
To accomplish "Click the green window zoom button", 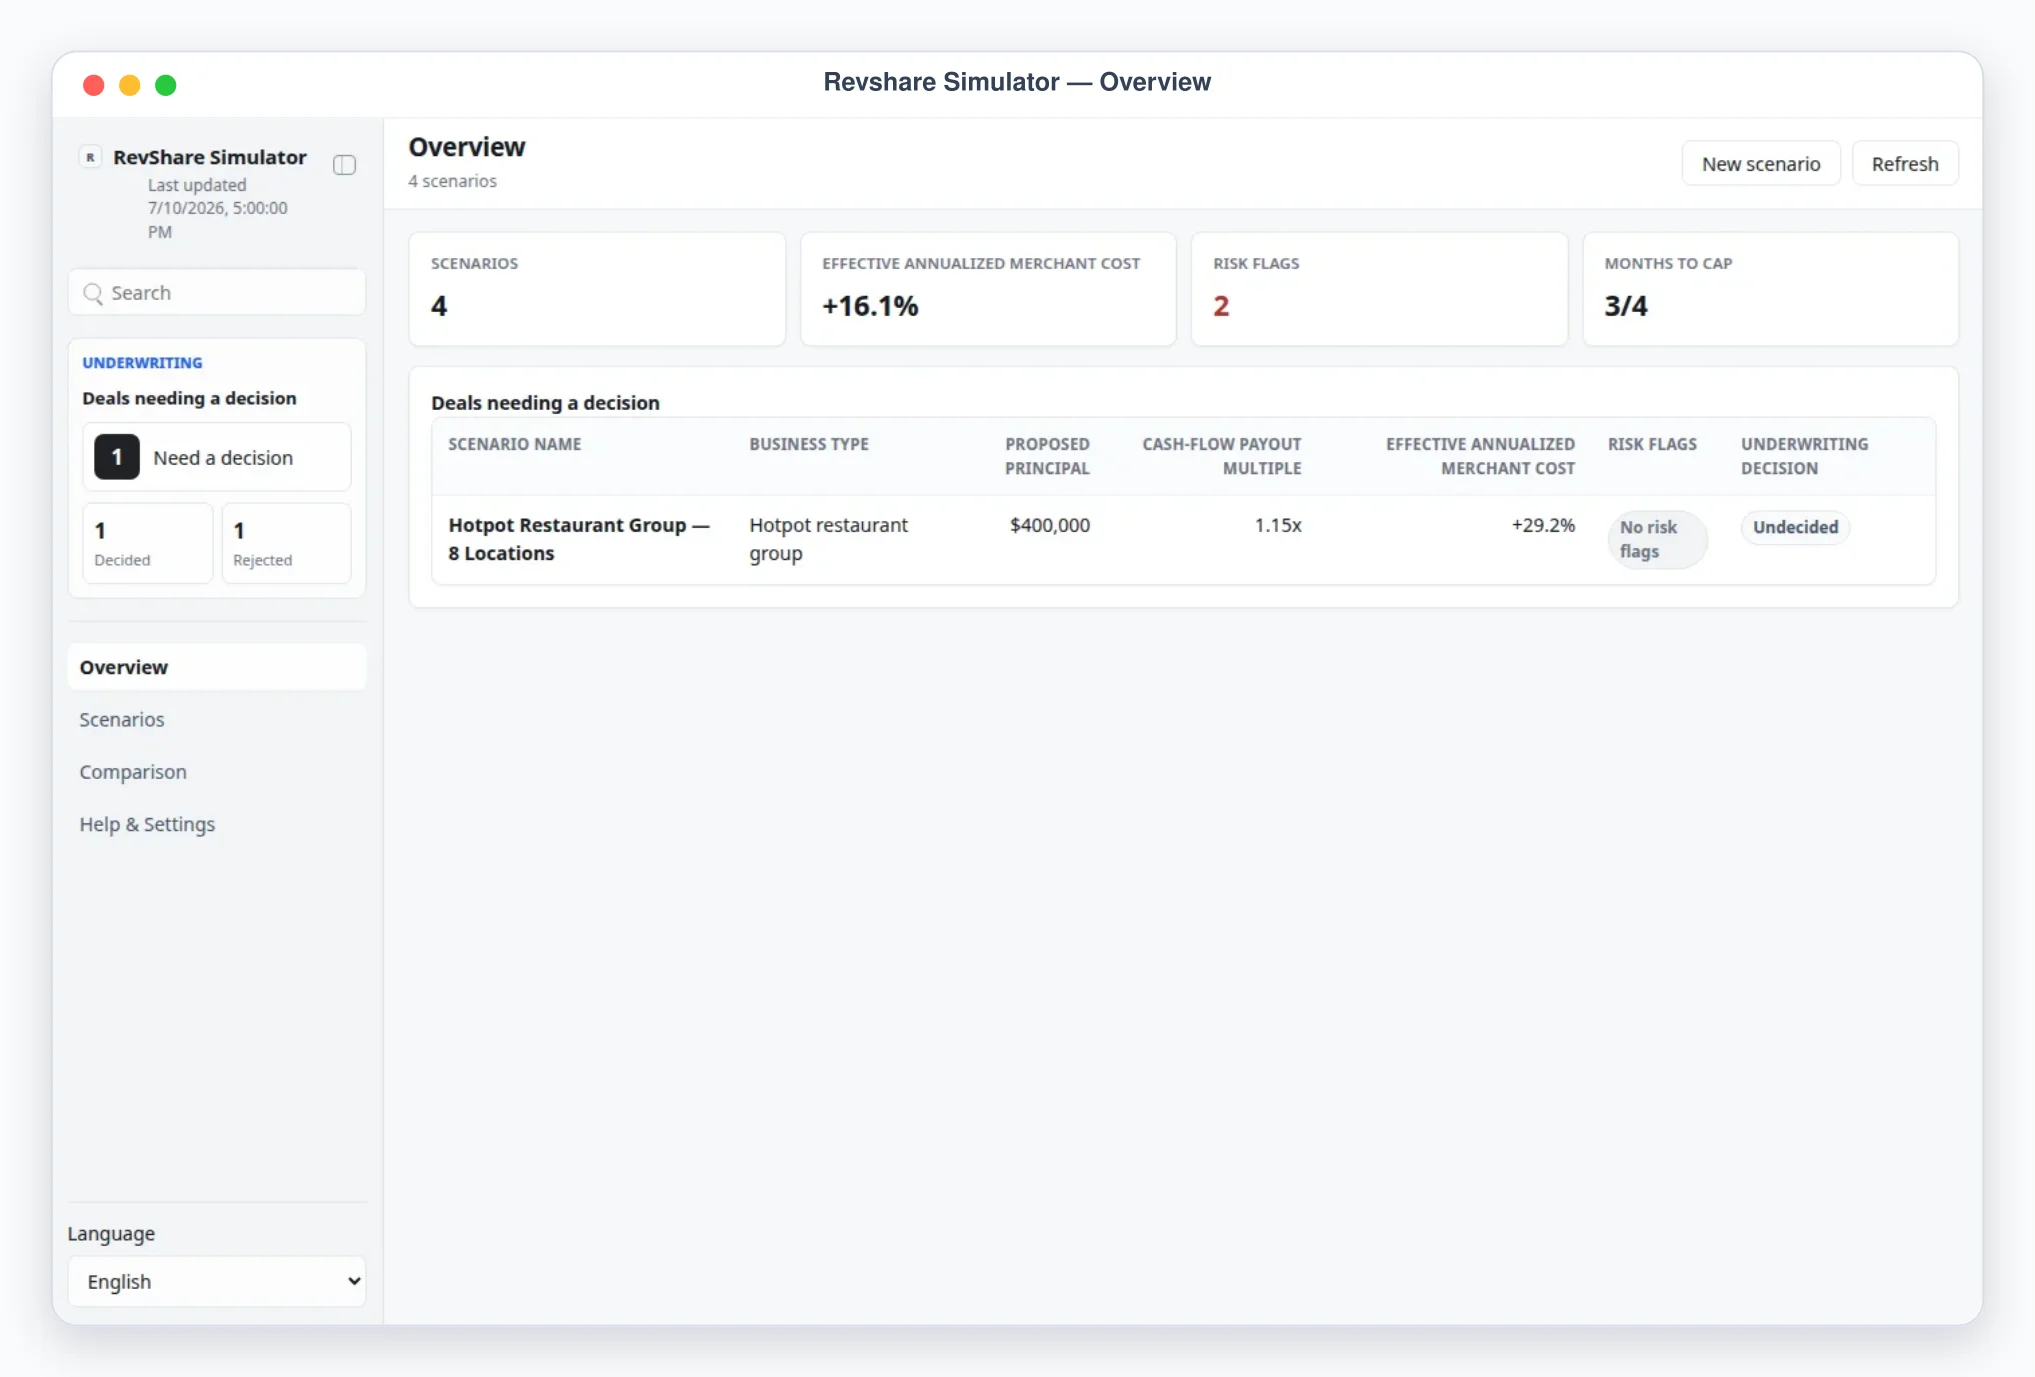I will tap(166, 85).
